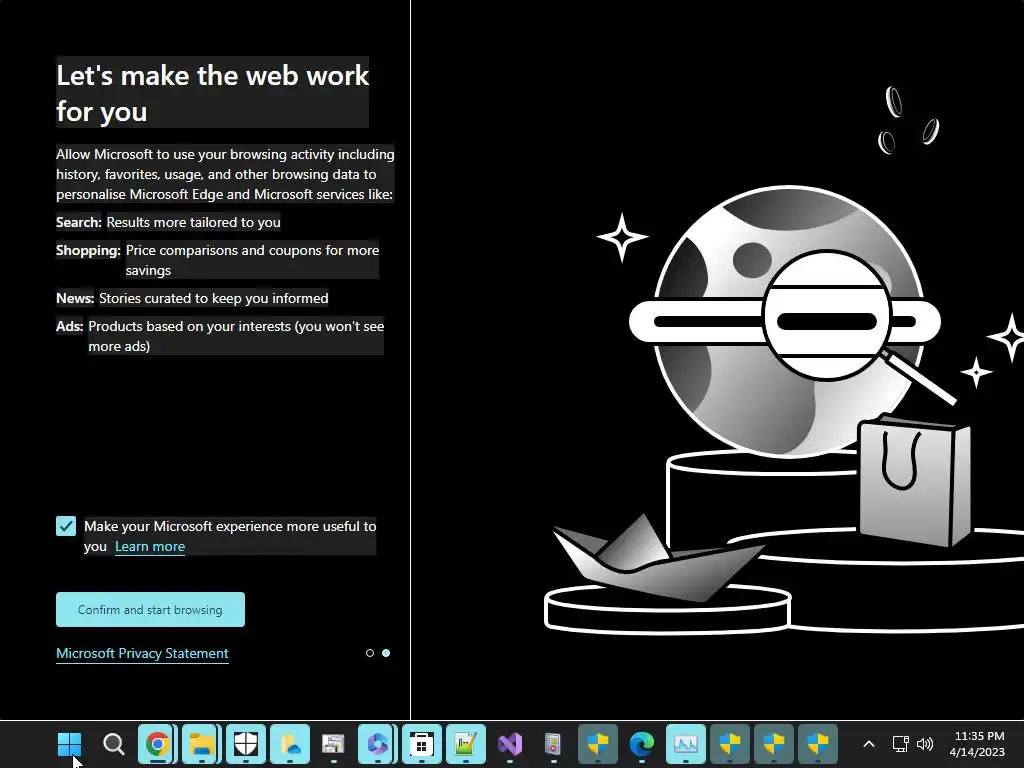Screen dimensions: 1024x768
Task: Expand hidden system tray icons chevron
Action: (x=869, y=744)
